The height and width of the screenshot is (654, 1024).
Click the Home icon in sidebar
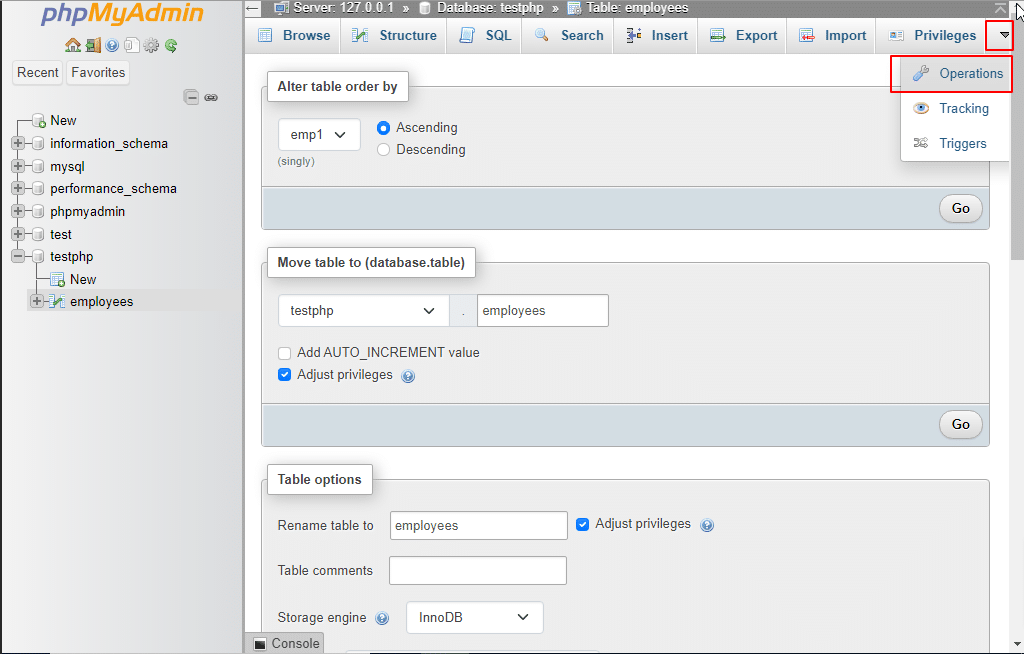click(72, 45)
